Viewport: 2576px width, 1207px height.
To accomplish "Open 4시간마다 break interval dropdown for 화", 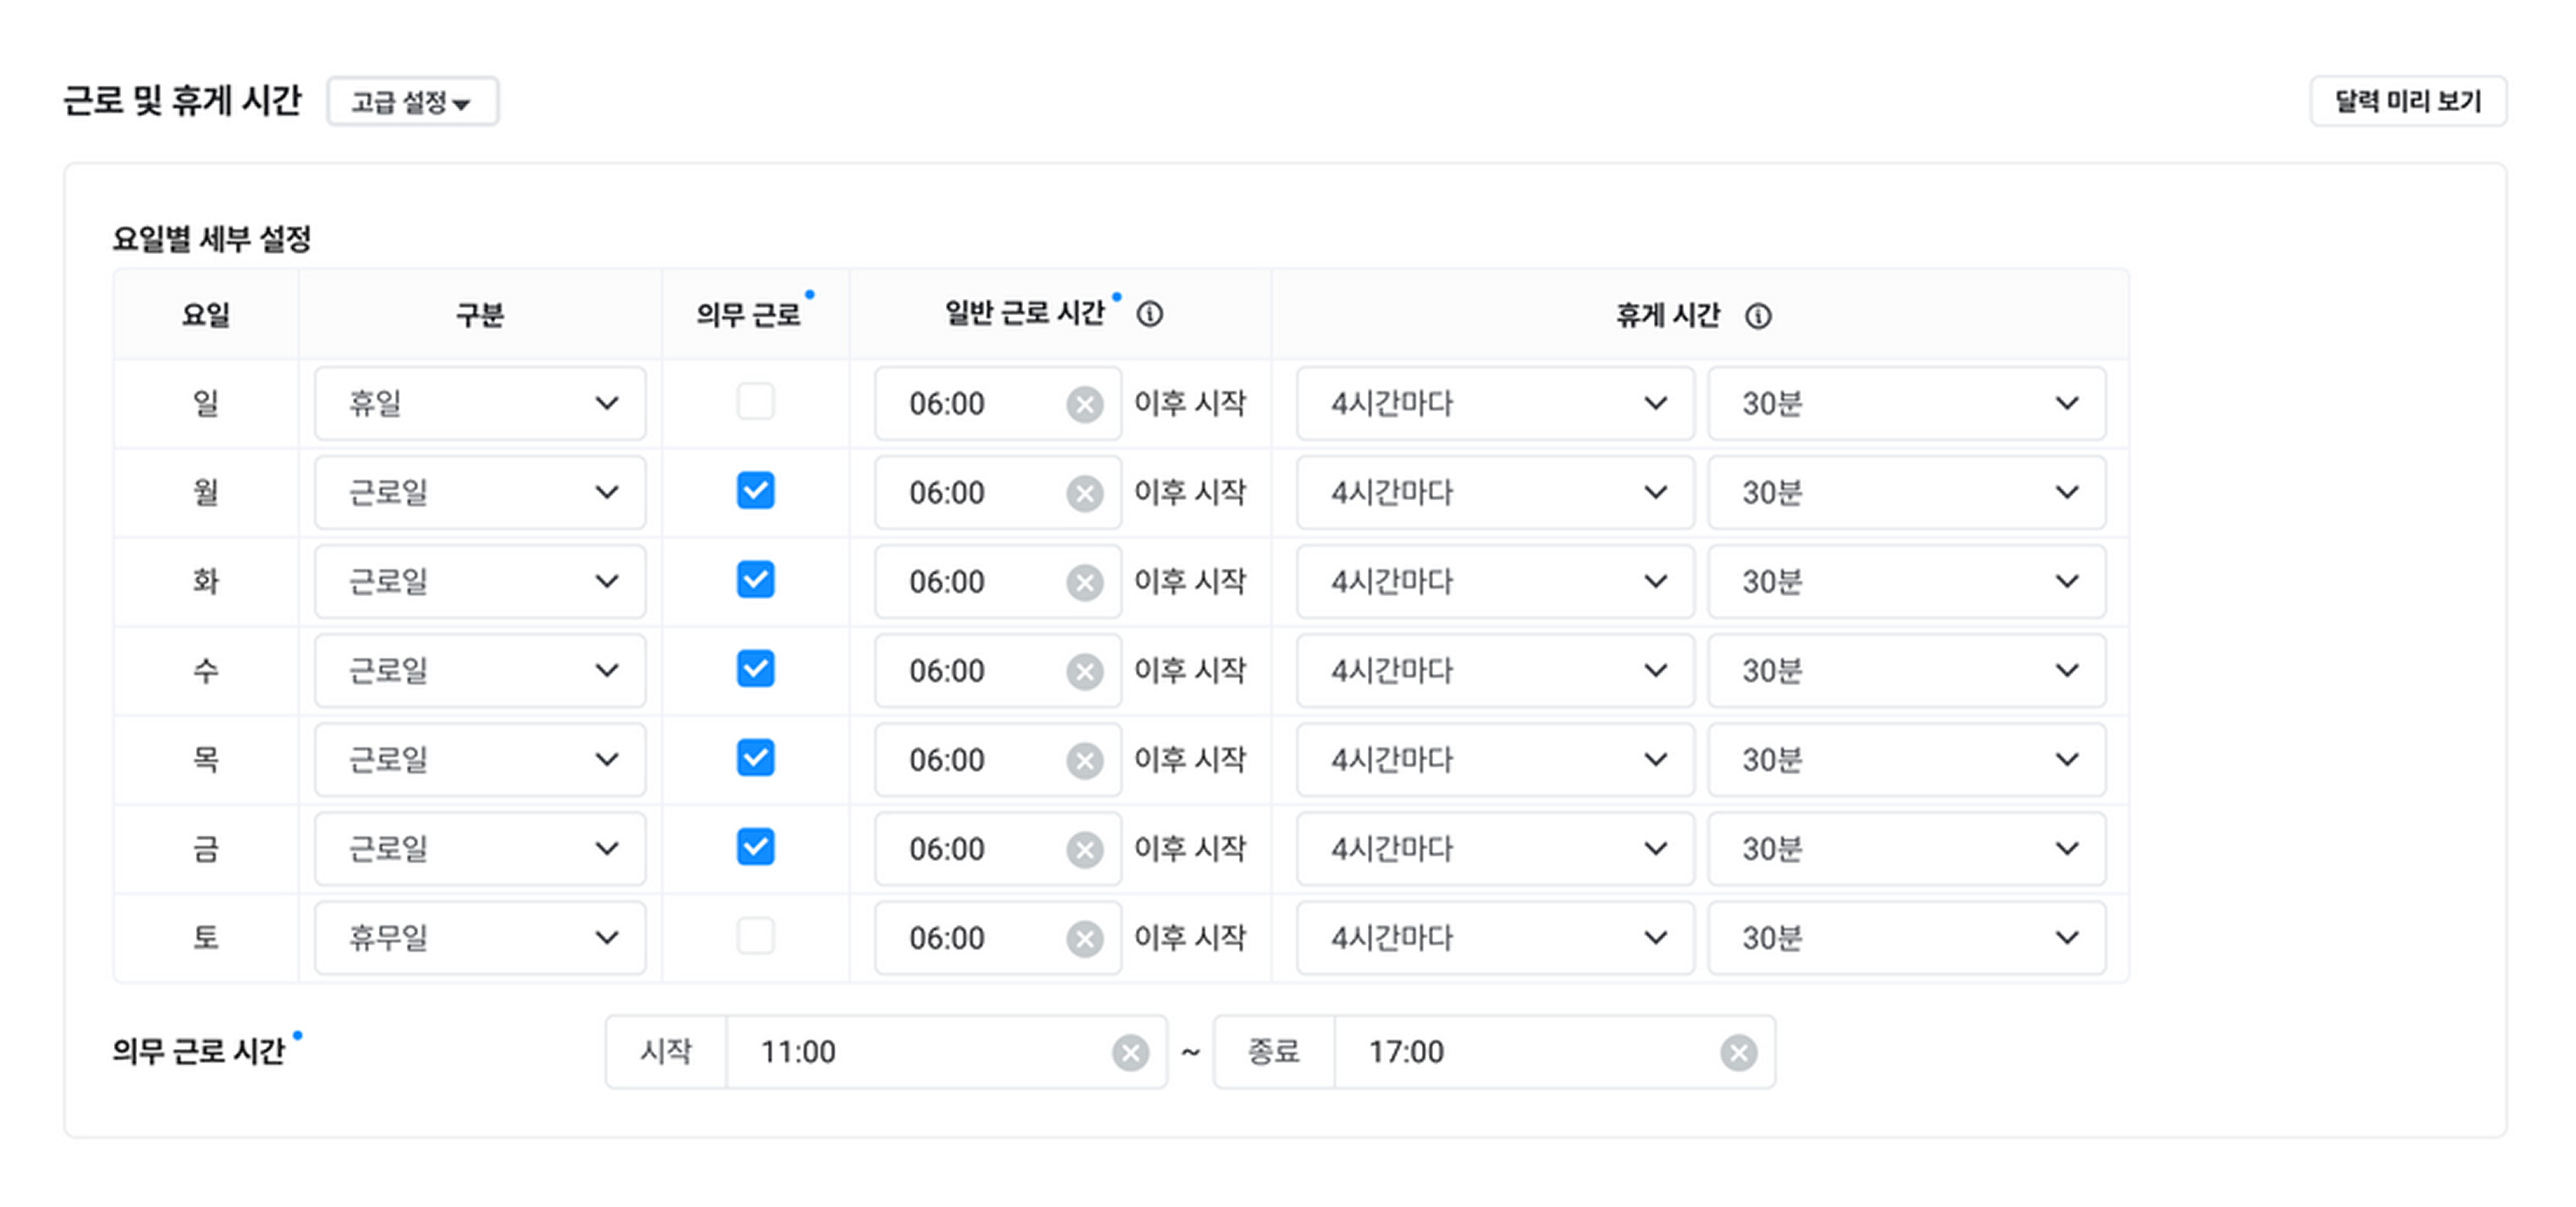I will (x=1495, y=581).
